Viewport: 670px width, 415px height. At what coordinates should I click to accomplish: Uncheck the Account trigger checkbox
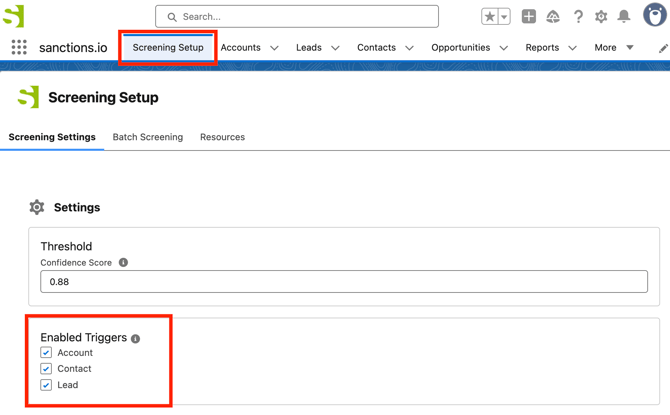pos(46,353)
